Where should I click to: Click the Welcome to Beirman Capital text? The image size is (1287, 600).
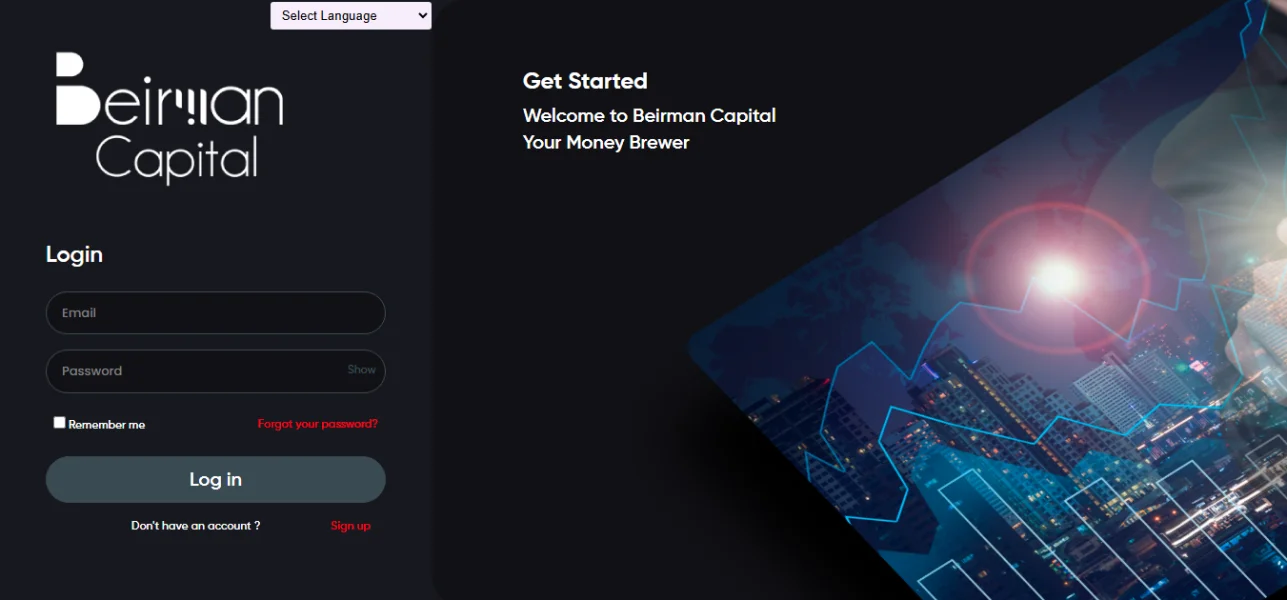tap(649, 116)
